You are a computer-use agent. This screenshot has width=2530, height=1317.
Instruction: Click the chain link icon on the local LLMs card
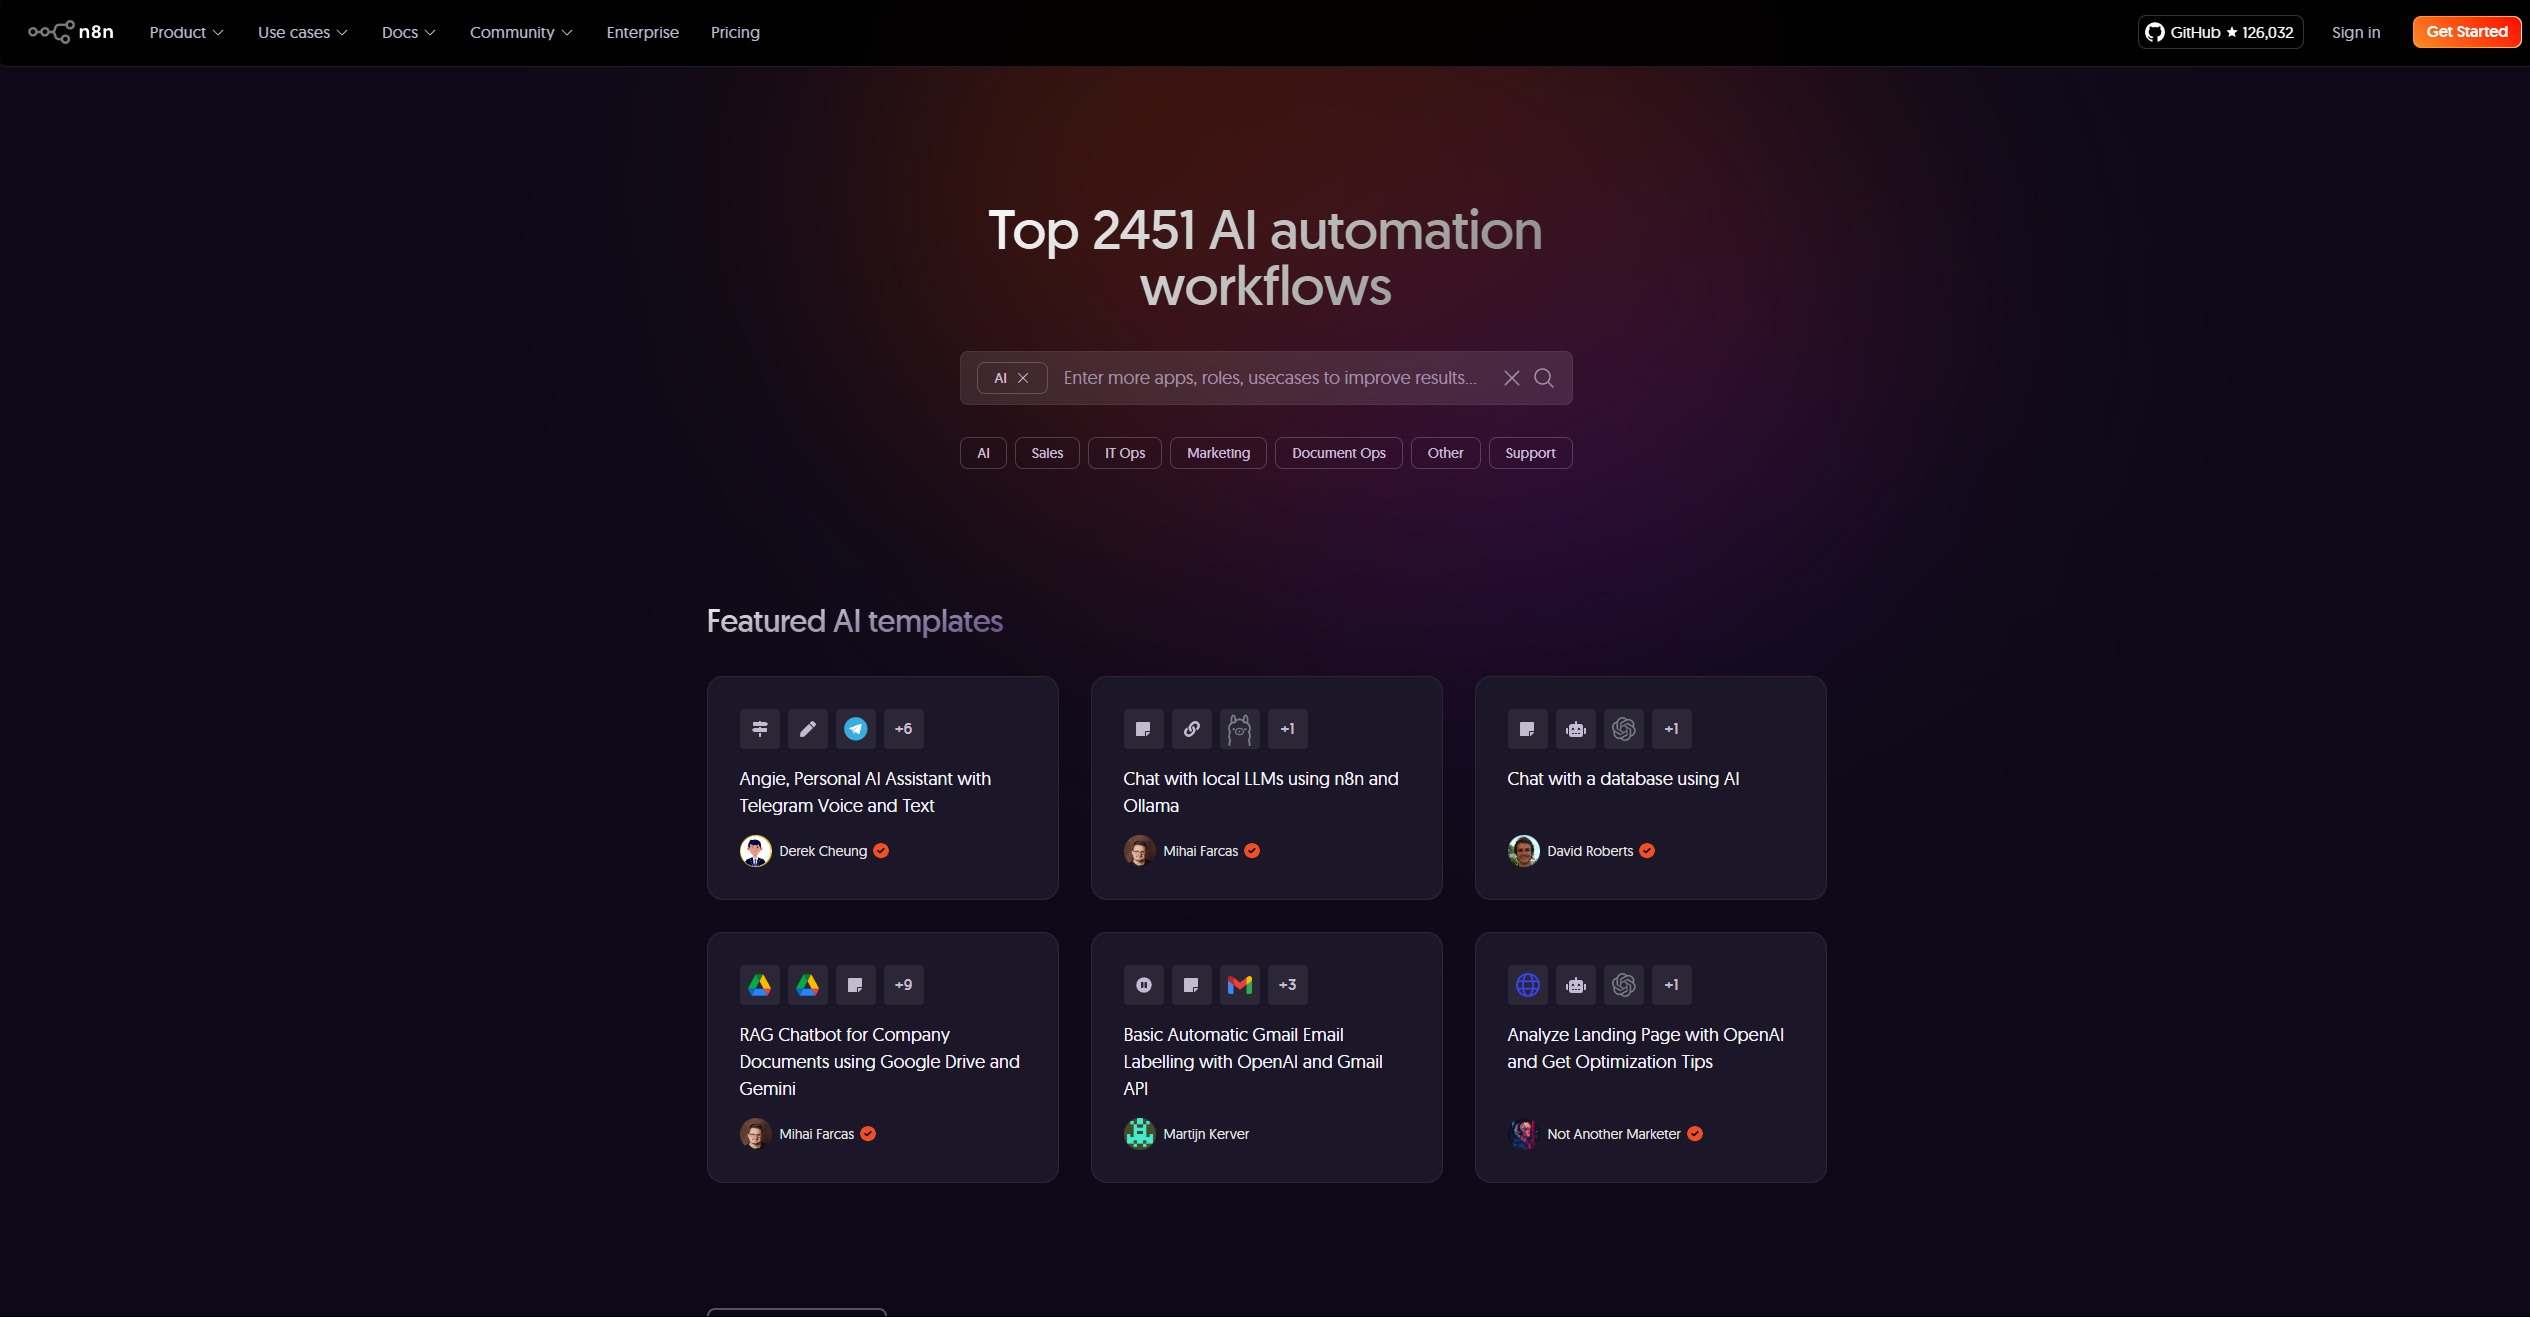(x=1192, y=729)
